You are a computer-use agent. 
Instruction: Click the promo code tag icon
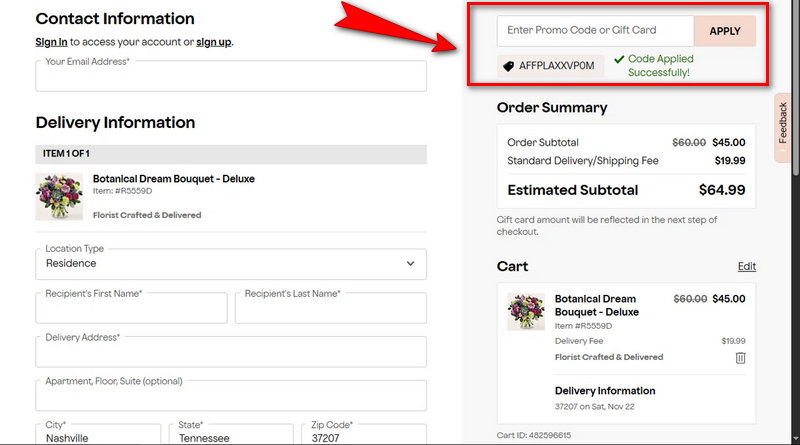(510, 66)
